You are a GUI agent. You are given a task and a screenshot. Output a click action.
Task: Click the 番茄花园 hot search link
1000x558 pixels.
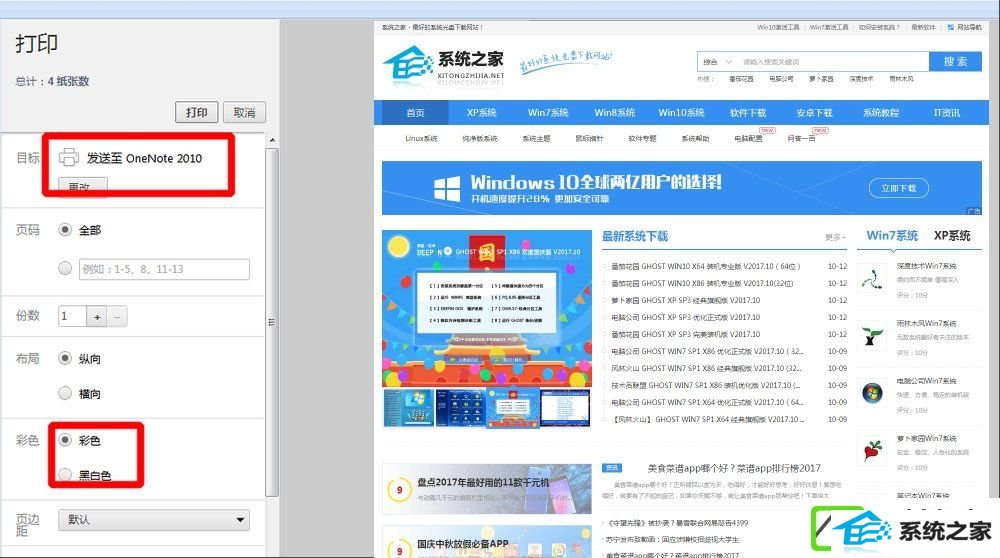point(741,79)
